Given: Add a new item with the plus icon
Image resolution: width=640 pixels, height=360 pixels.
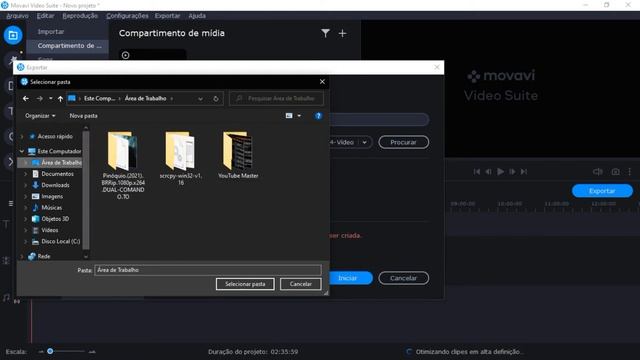Looking at the screenshot, I should coord(342,33).
